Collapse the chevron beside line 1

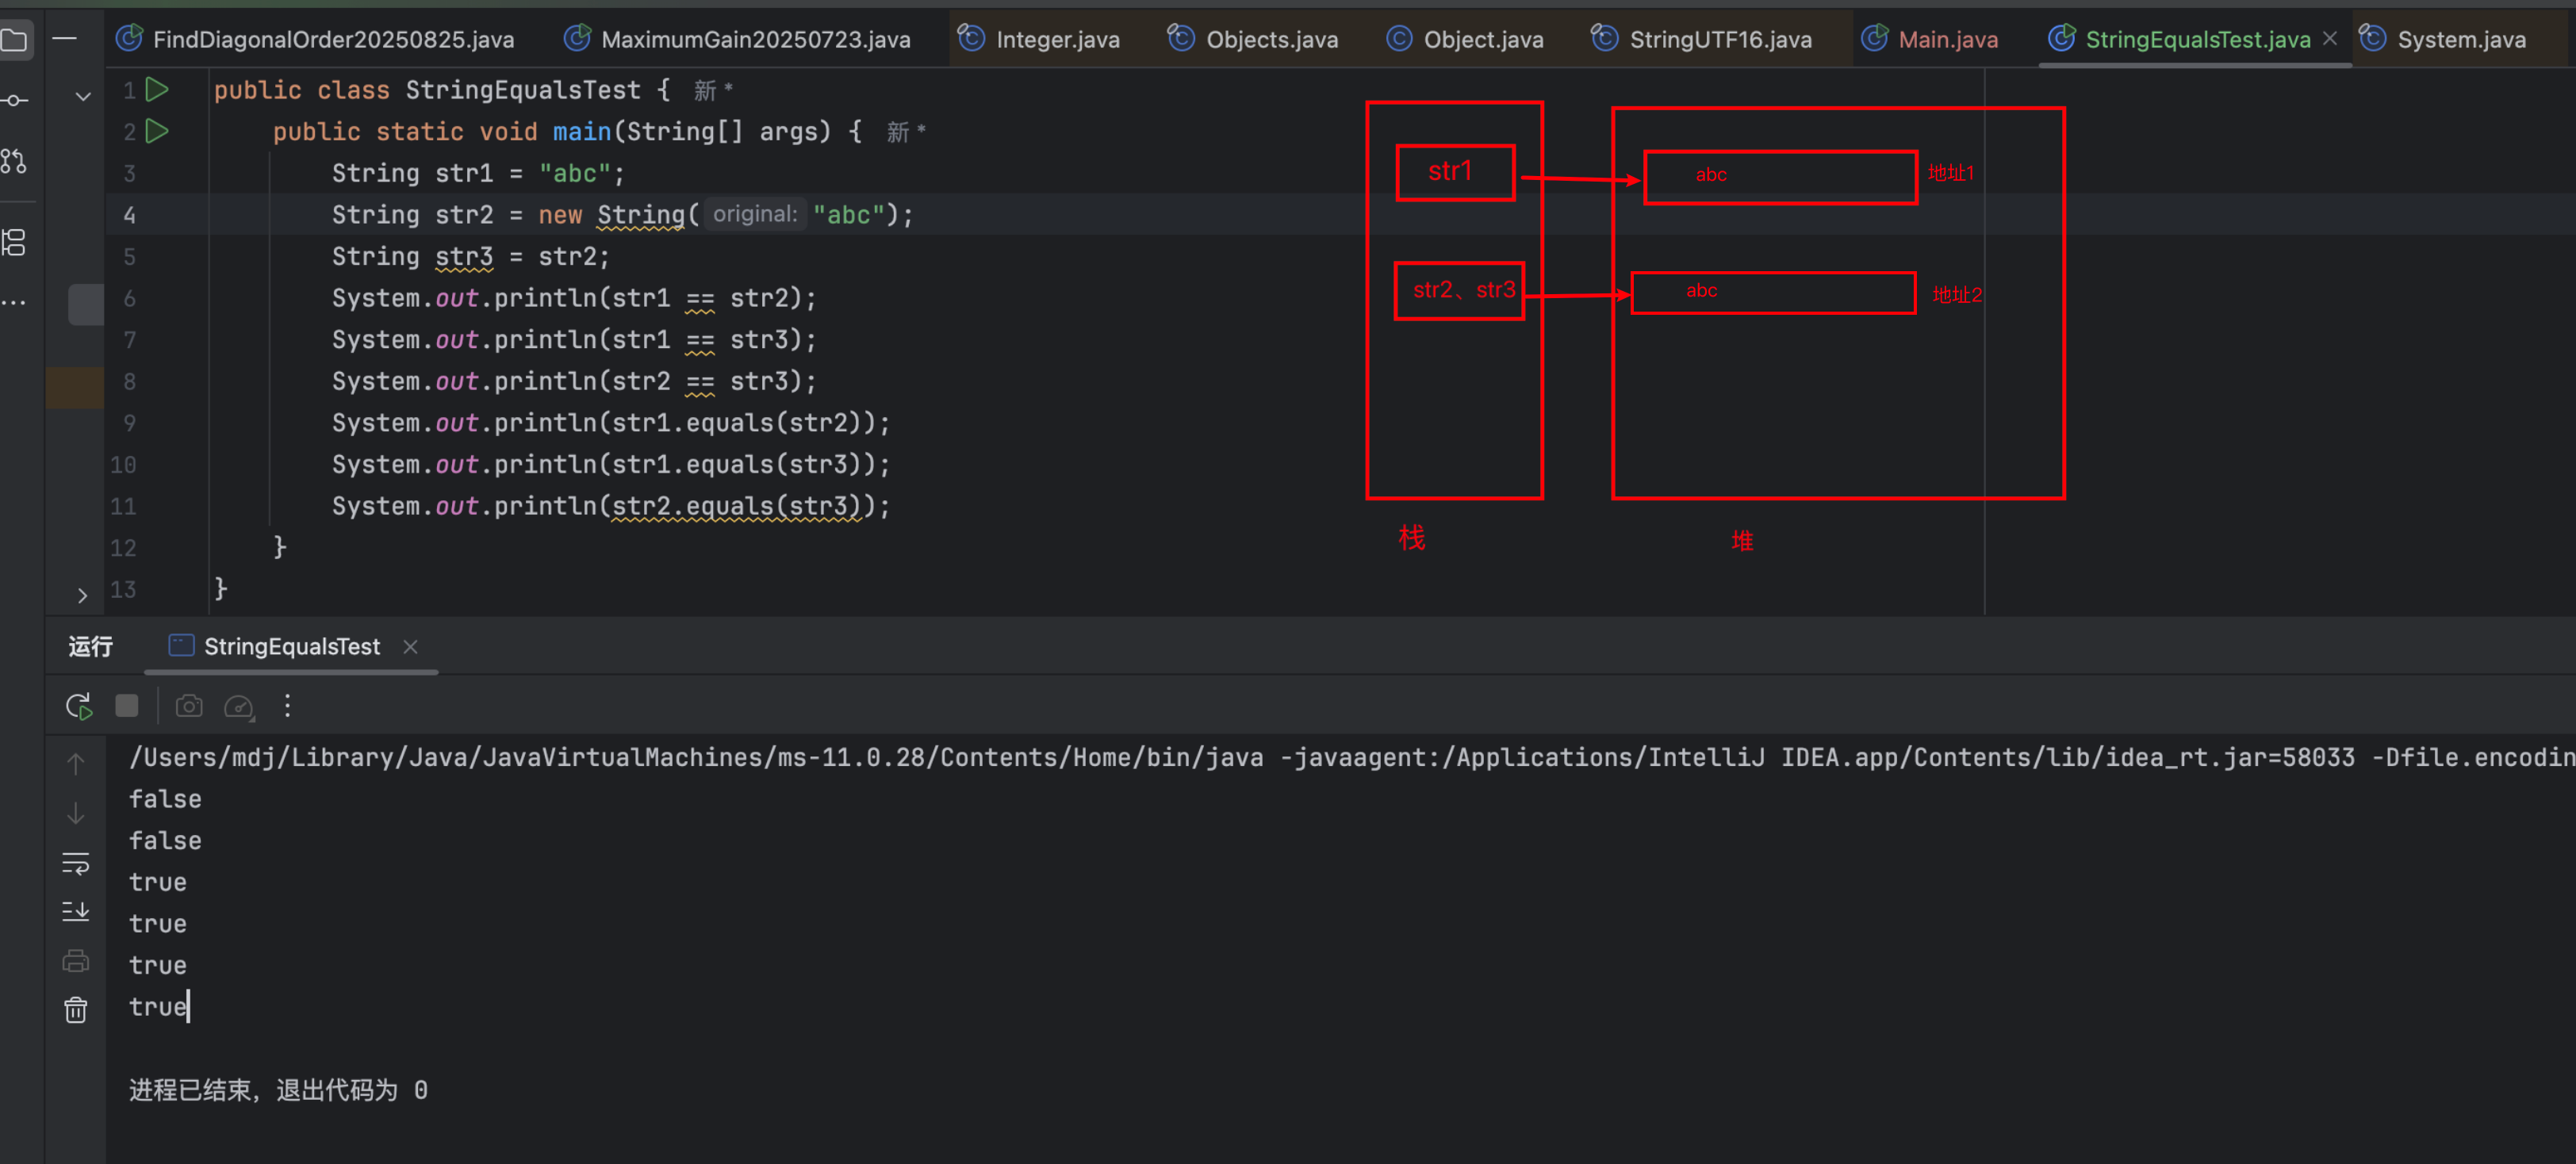pyautogui.click(x=83, y=97)
